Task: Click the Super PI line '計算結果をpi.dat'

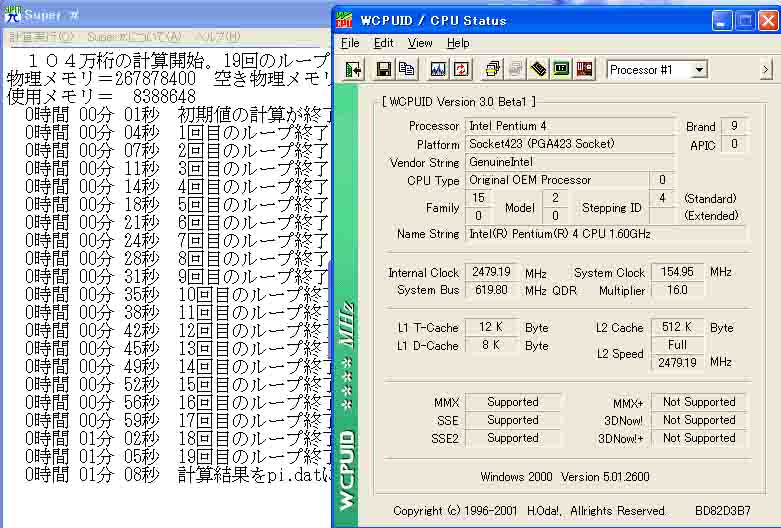Action: point(178,475)
